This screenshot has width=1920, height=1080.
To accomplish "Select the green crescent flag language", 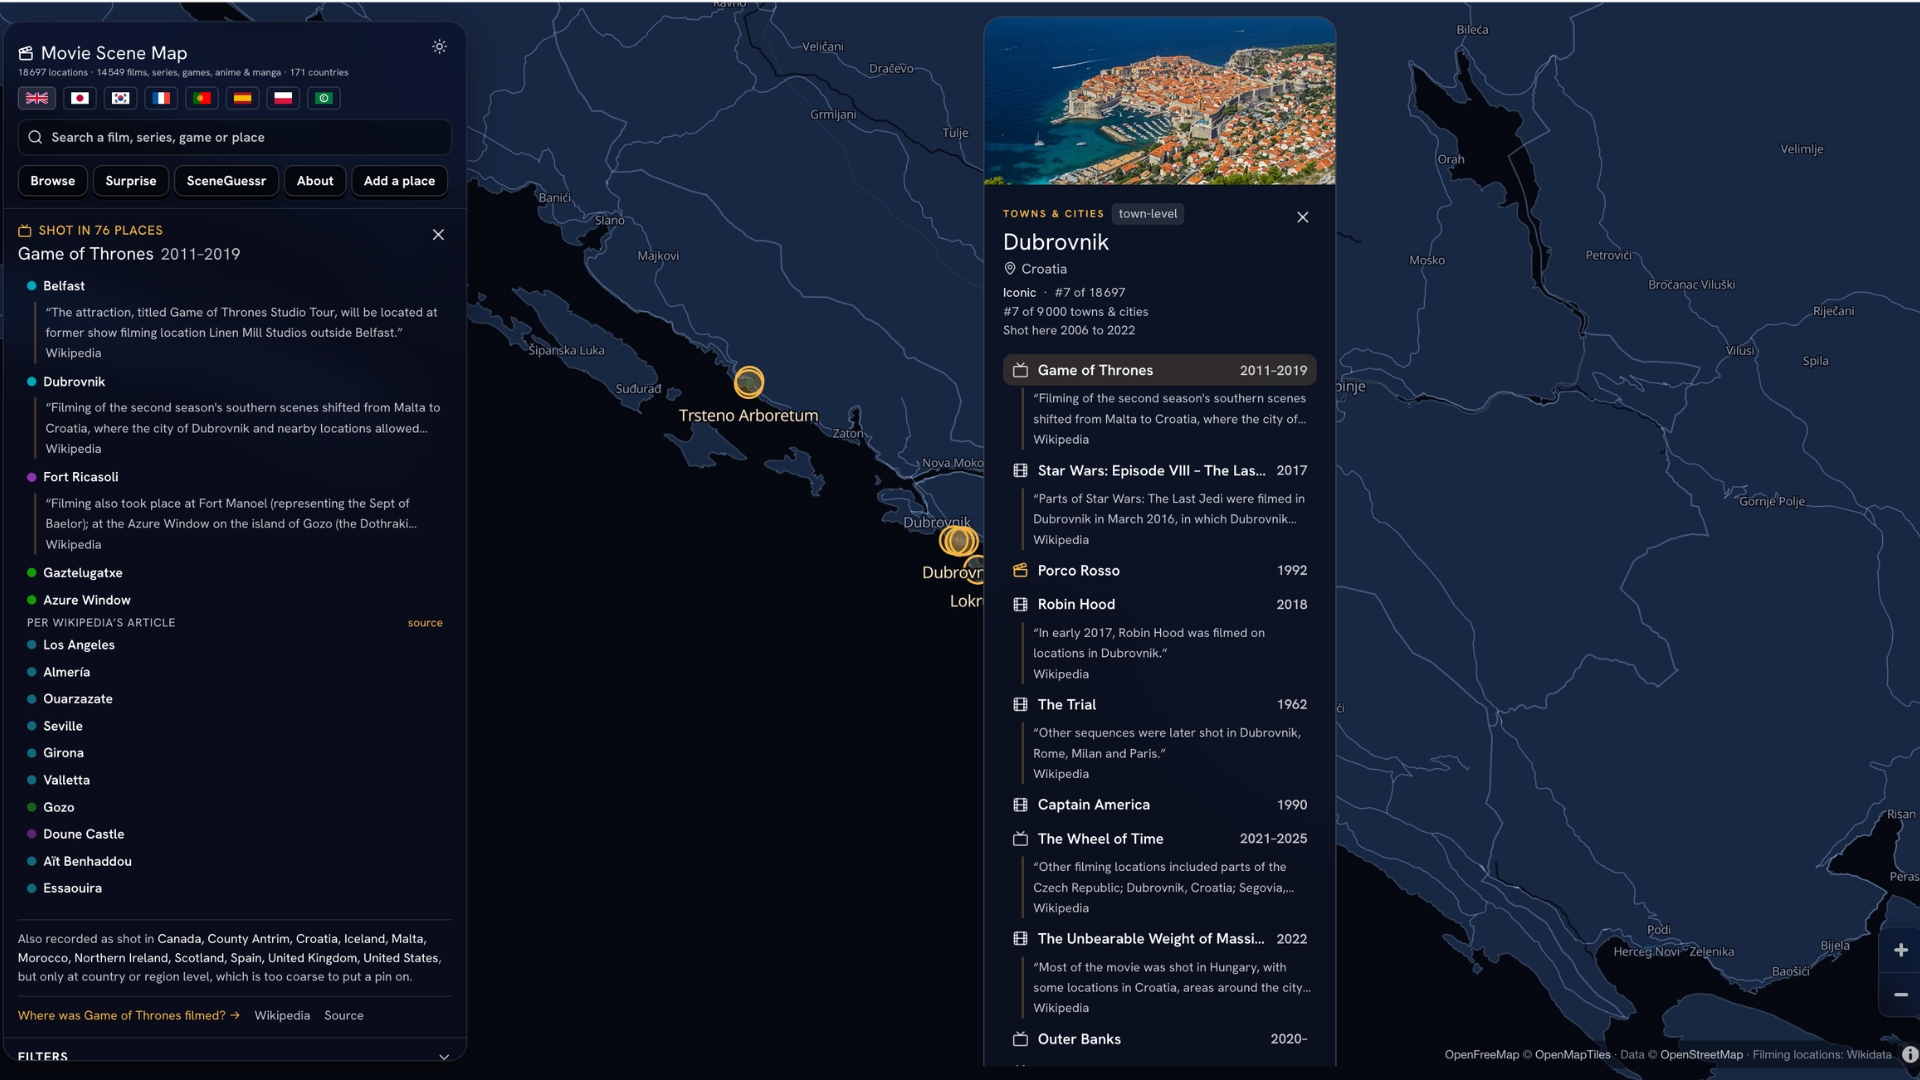I will [x=324, y=98].
